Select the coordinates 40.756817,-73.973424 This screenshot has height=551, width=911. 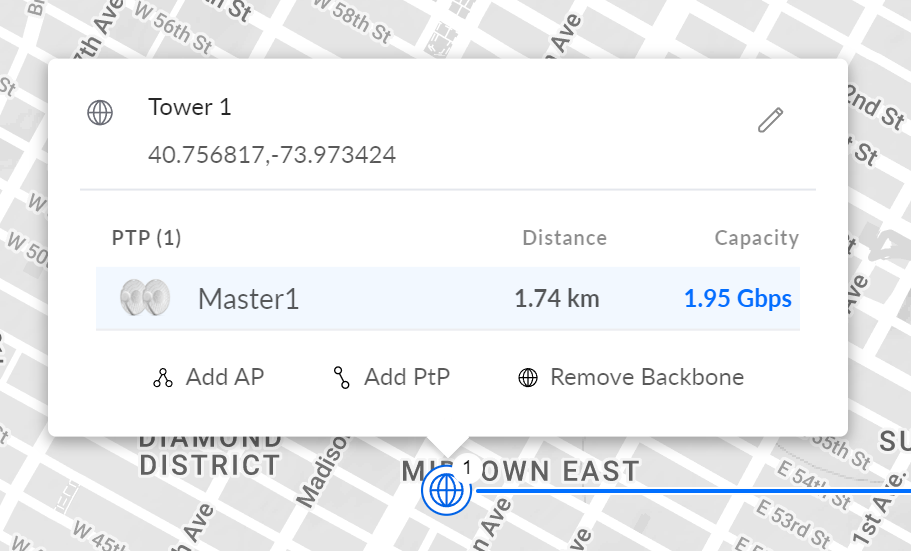tap(272, 155)
